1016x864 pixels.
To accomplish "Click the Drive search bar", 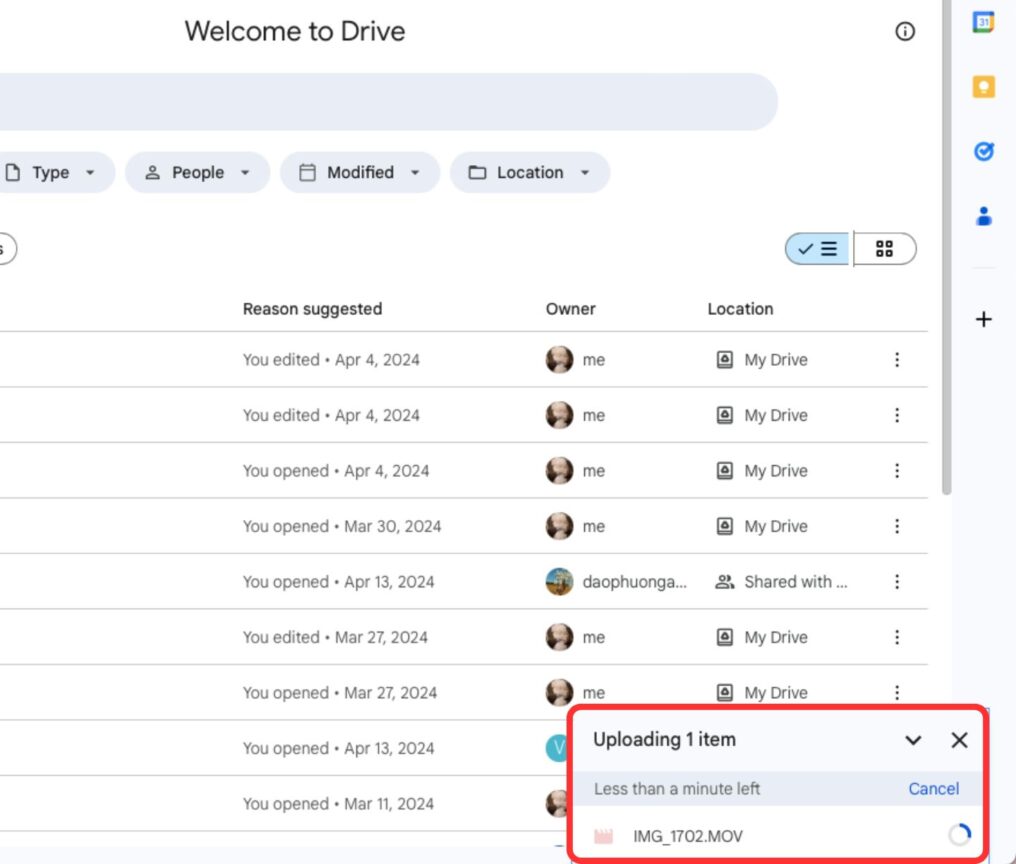I will coord(380,102).
